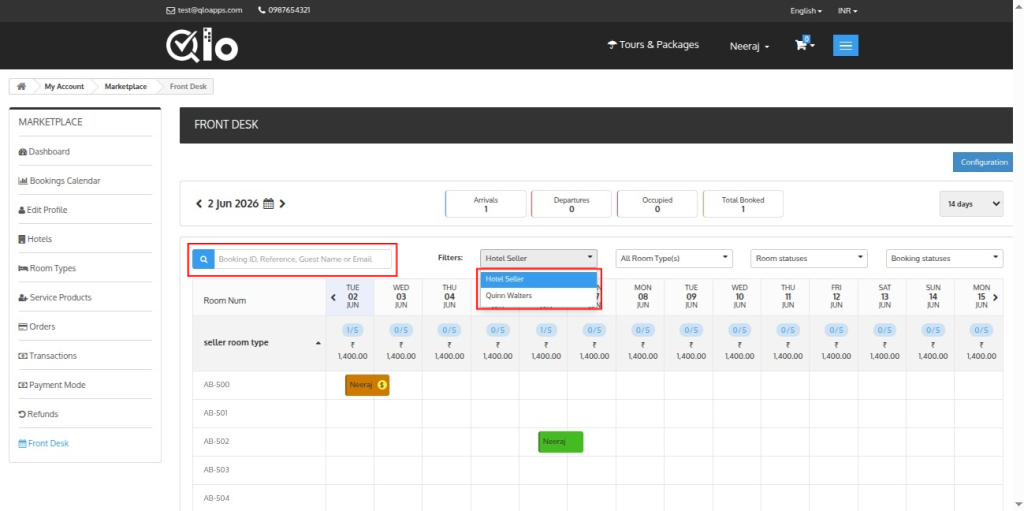Click room row label AB-503
1024x511 pixels.
click(x=216, y=470)
